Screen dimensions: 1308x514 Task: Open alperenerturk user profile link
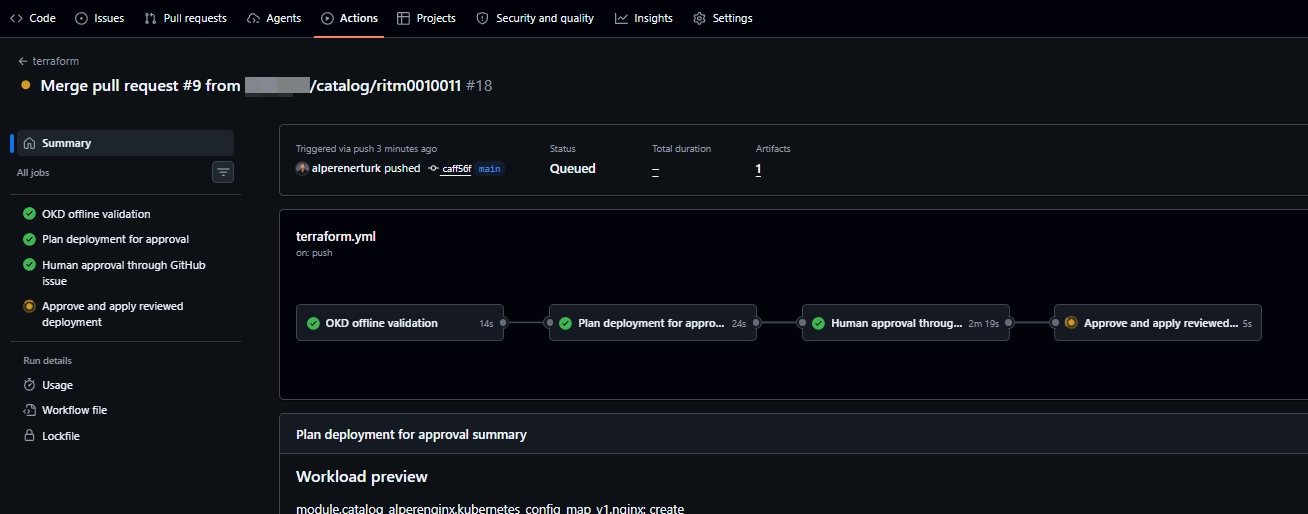[x=346, y=169]
